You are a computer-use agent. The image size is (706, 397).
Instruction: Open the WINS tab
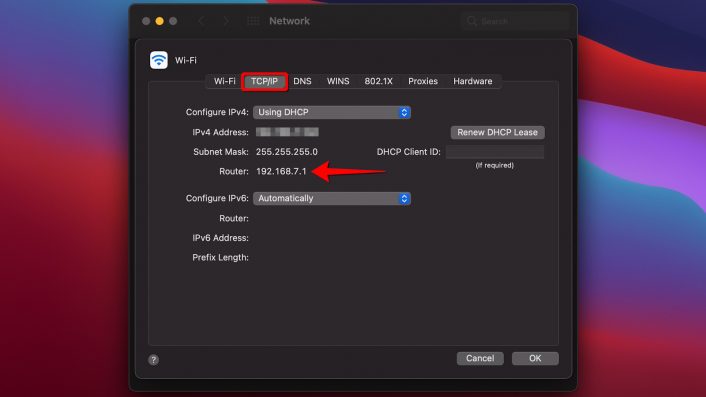tap(338, 81)
